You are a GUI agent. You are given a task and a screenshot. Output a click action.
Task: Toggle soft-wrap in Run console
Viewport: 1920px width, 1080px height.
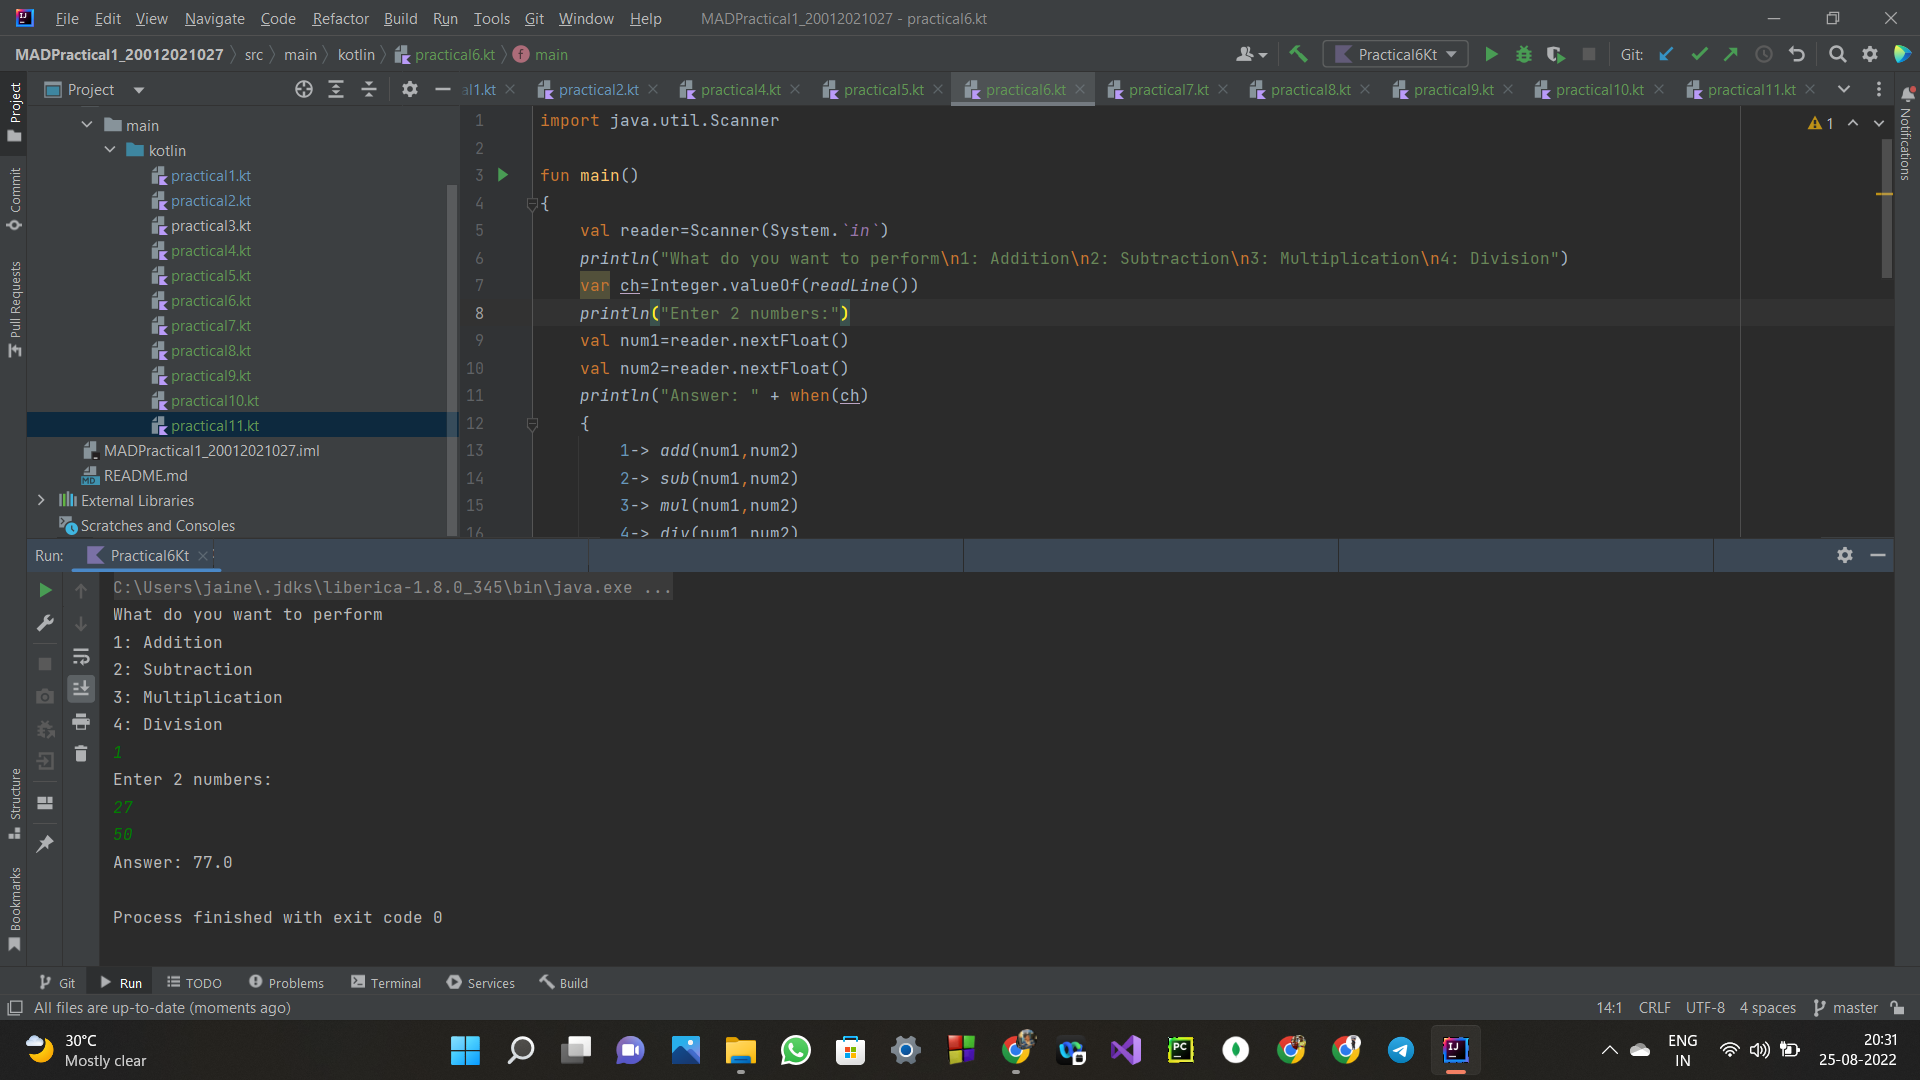(81, 656)
